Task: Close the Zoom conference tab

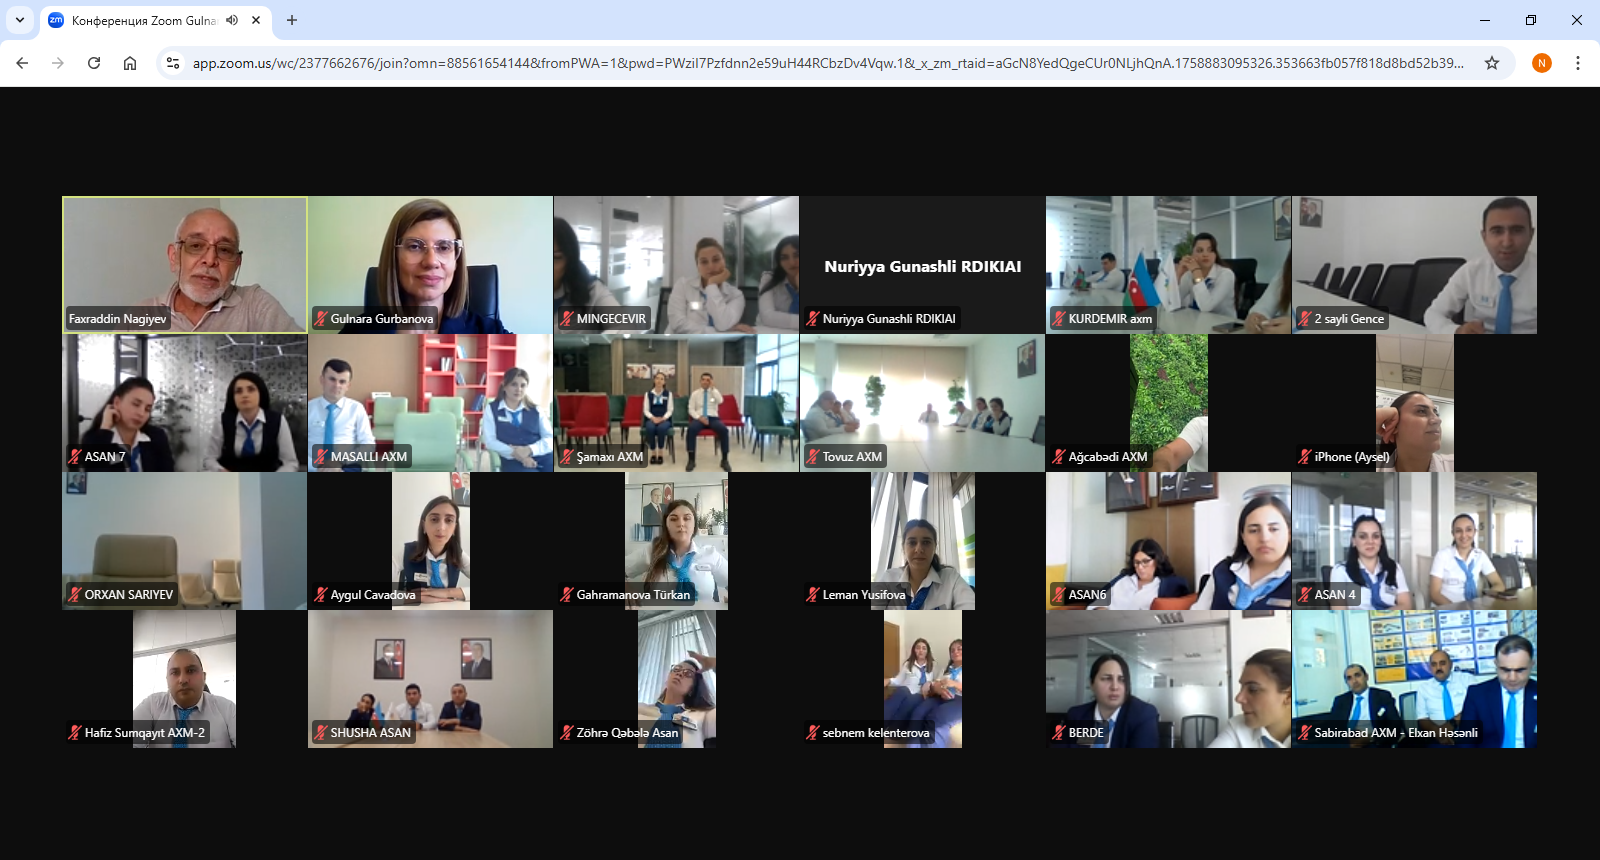Action: pos(256,20)
